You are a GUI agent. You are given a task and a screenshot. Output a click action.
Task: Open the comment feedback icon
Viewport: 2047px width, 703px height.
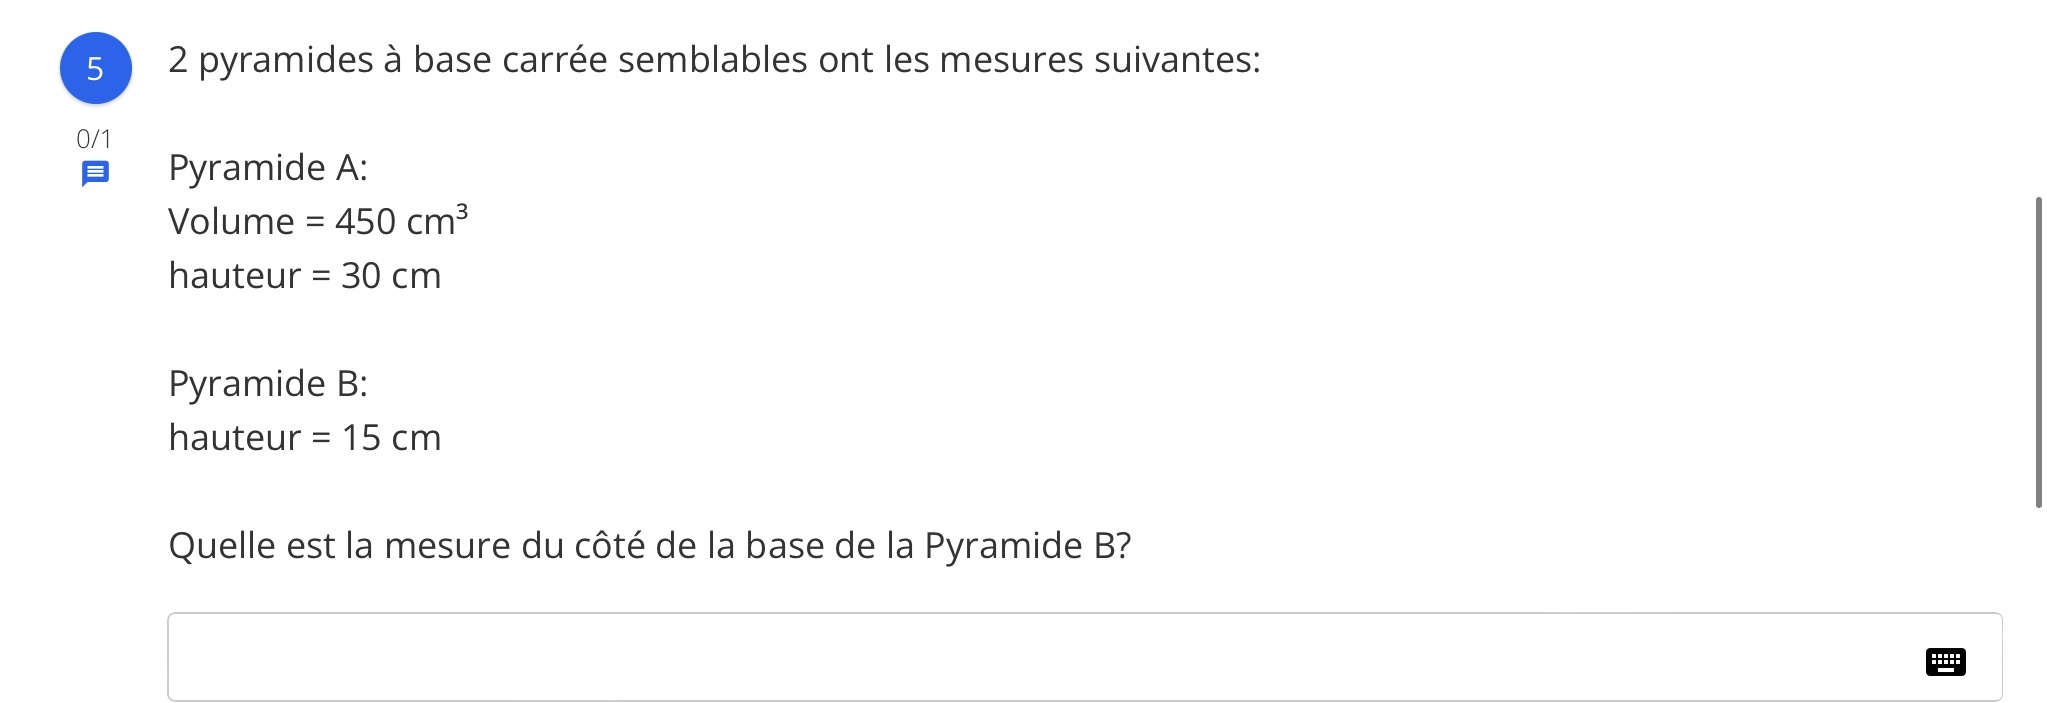[95, 174]
